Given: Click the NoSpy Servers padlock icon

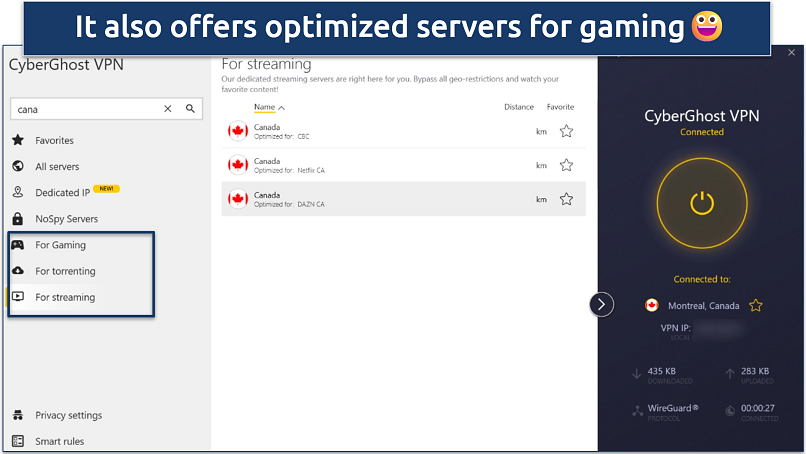Looking at the screenshot, I should coord(18,219).
